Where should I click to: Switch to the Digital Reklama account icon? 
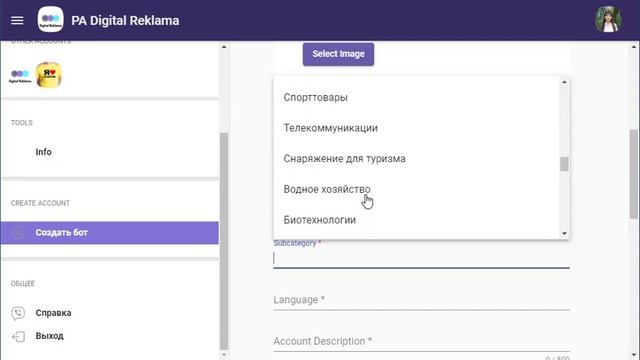tap(20, 75)
